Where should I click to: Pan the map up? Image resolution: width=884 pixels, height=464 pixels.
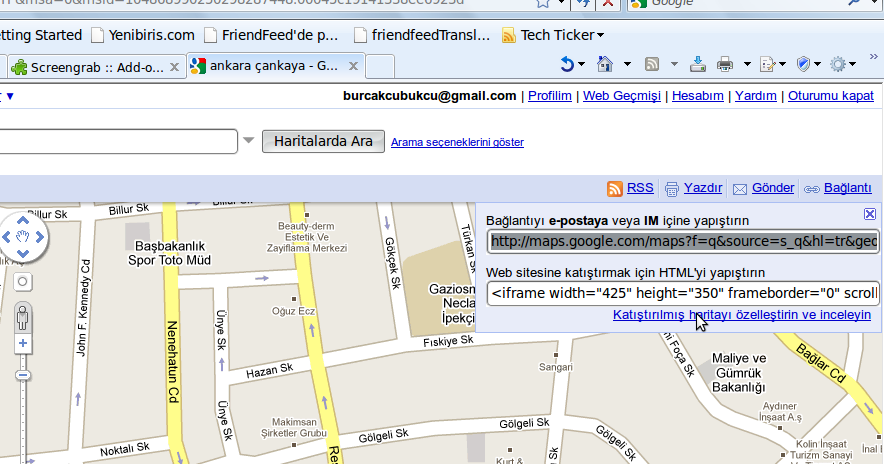pyautogui.click(x=23, y=220)
